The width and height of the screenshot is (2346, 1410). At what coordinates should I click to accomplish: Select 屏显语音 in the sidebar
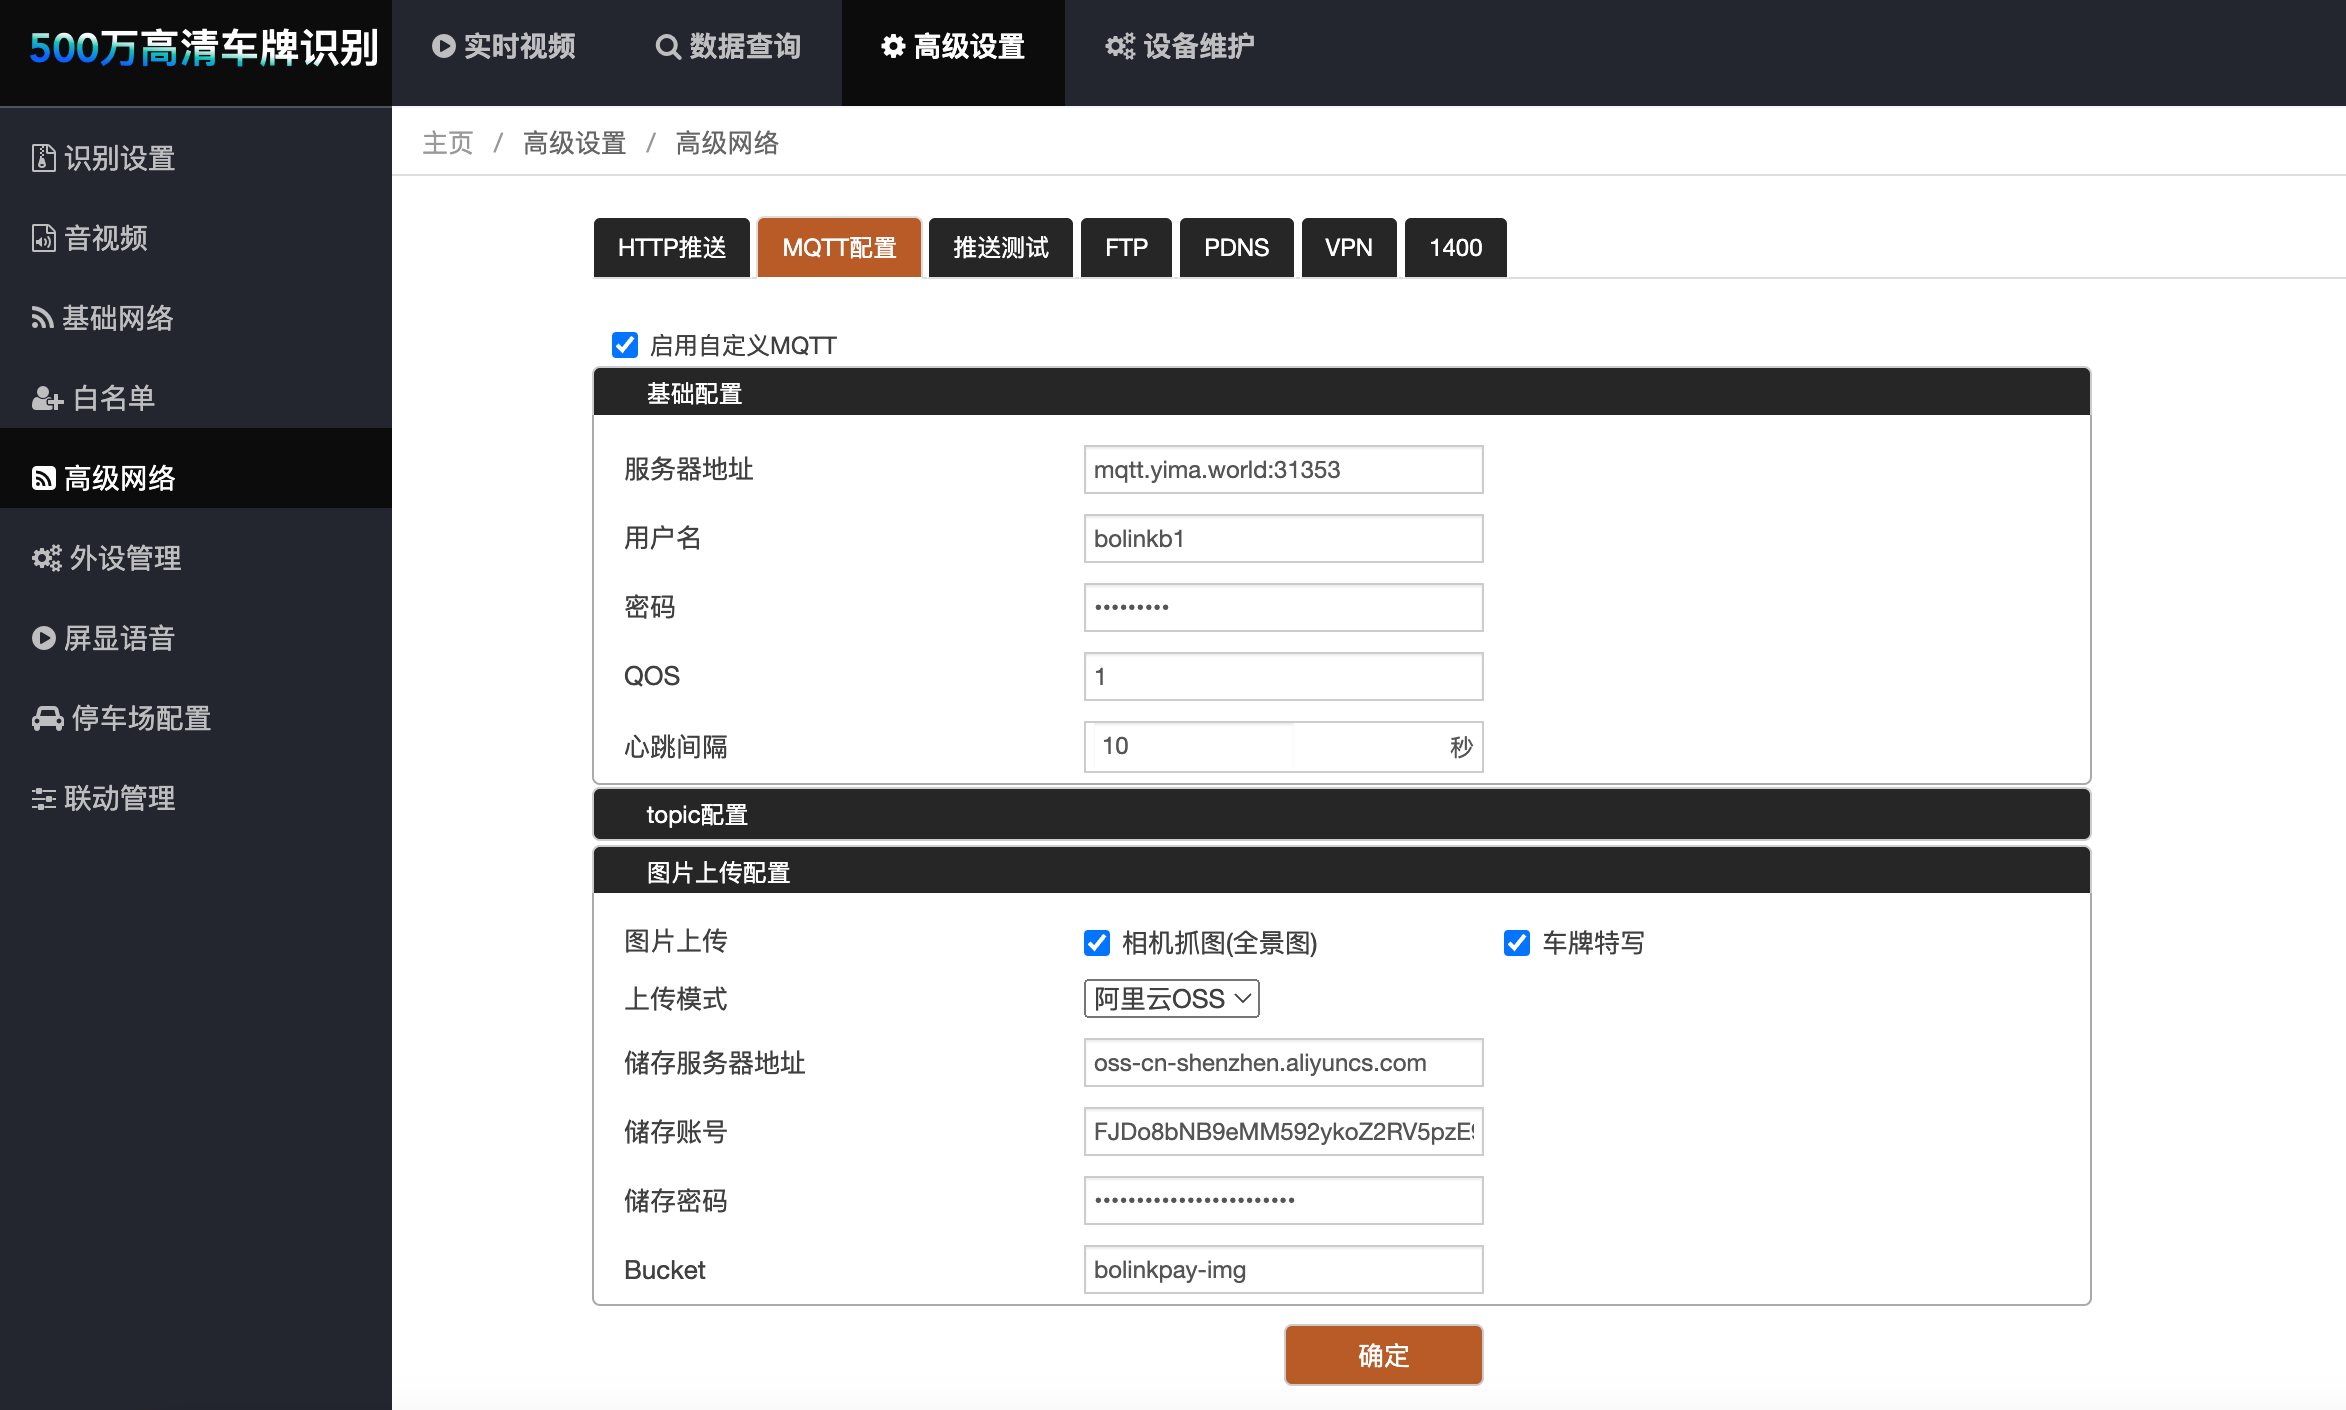click(x=196, y=638)
